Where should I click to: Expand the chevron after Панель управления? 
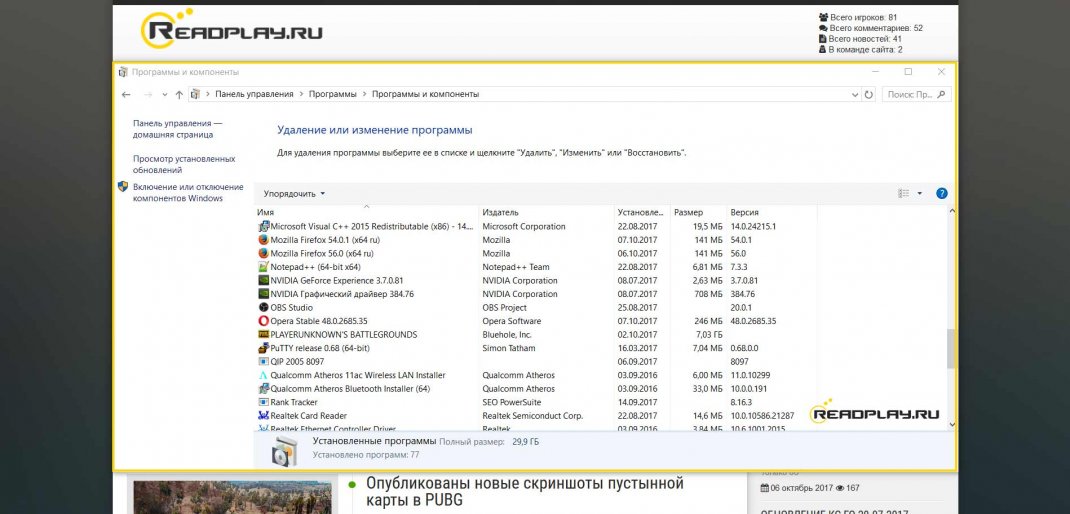301,94
